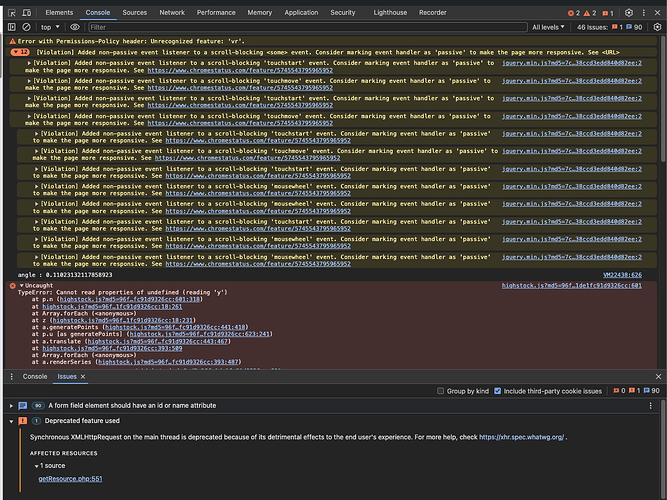Click the red error count indicator
Image resolution: width=667 pixels, height=500 pixels.
(574, 13)
